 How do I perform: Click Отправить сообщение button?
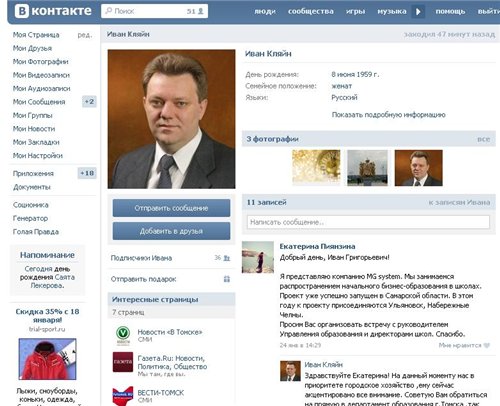171,208
